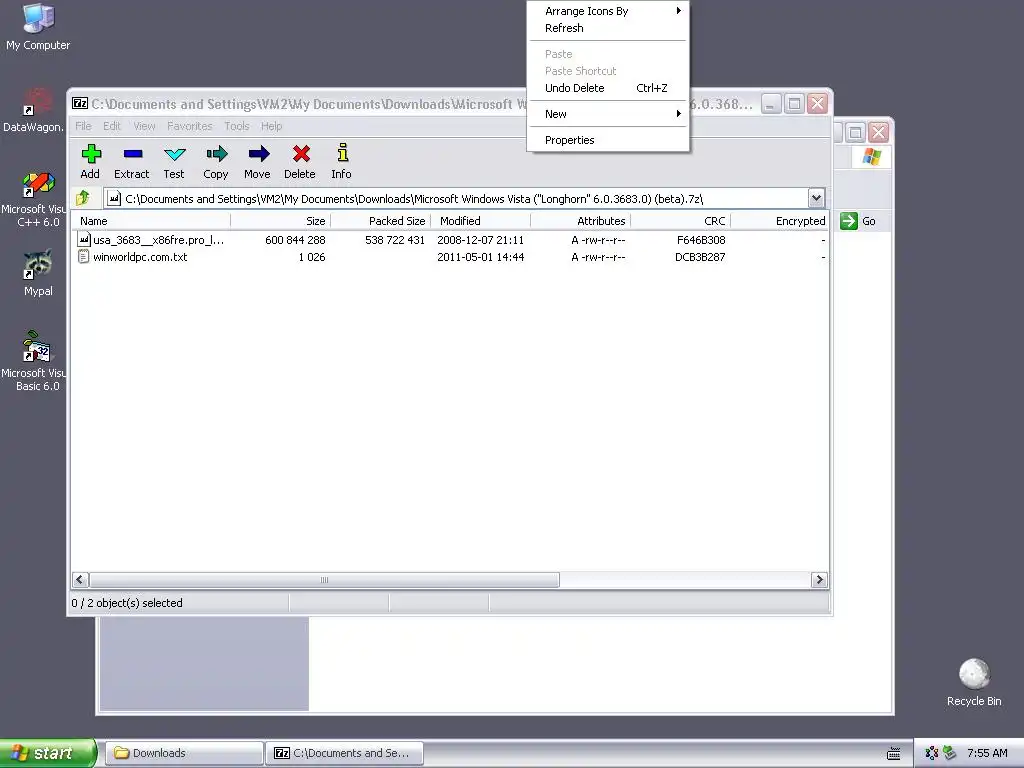This screenshot has width=1024, height=768.
Task: Click the 7z icon in title bar
Action: [80, 103]
